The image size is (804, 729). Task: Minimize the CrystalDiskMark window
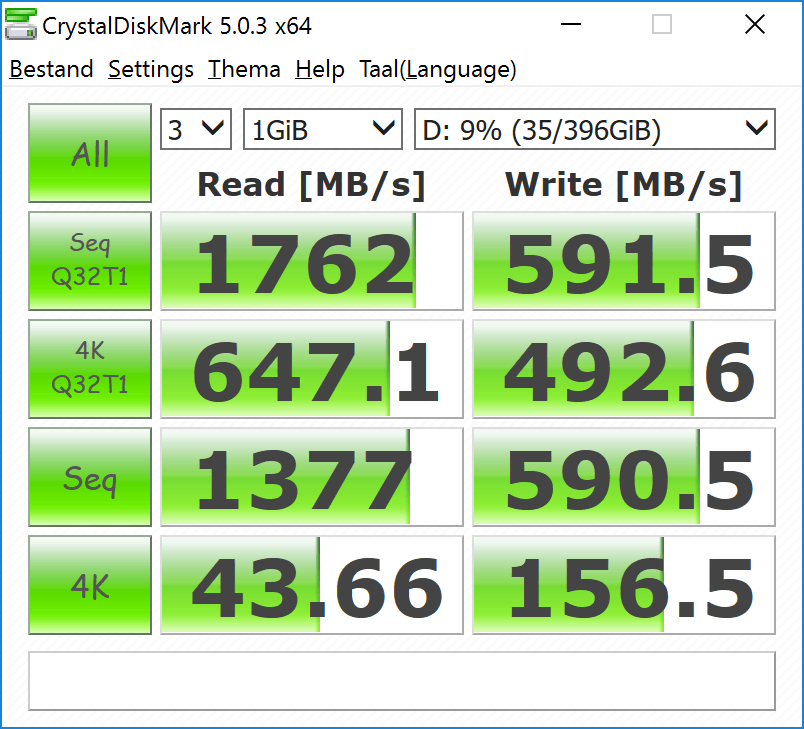coord(571,24)
